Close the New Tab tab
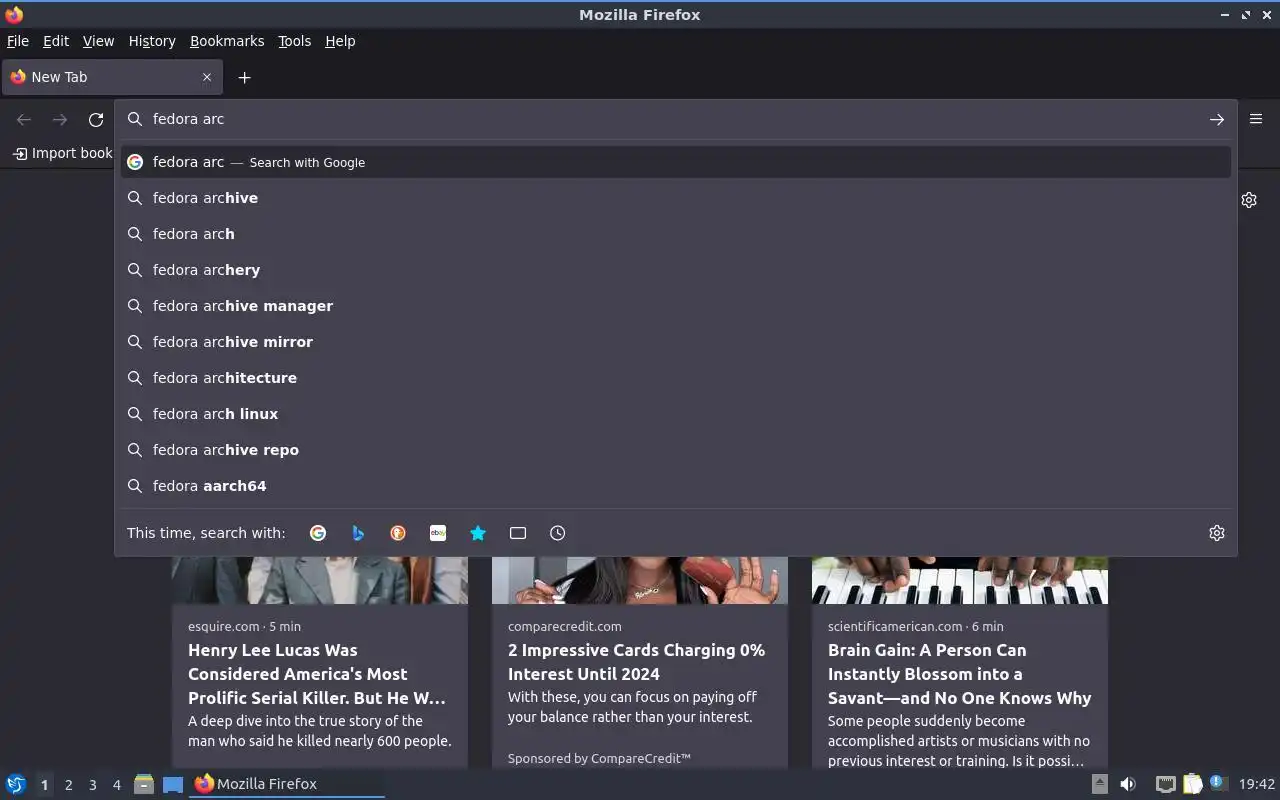This screenshot has width=1280, height=800. [x=207, y=77]
